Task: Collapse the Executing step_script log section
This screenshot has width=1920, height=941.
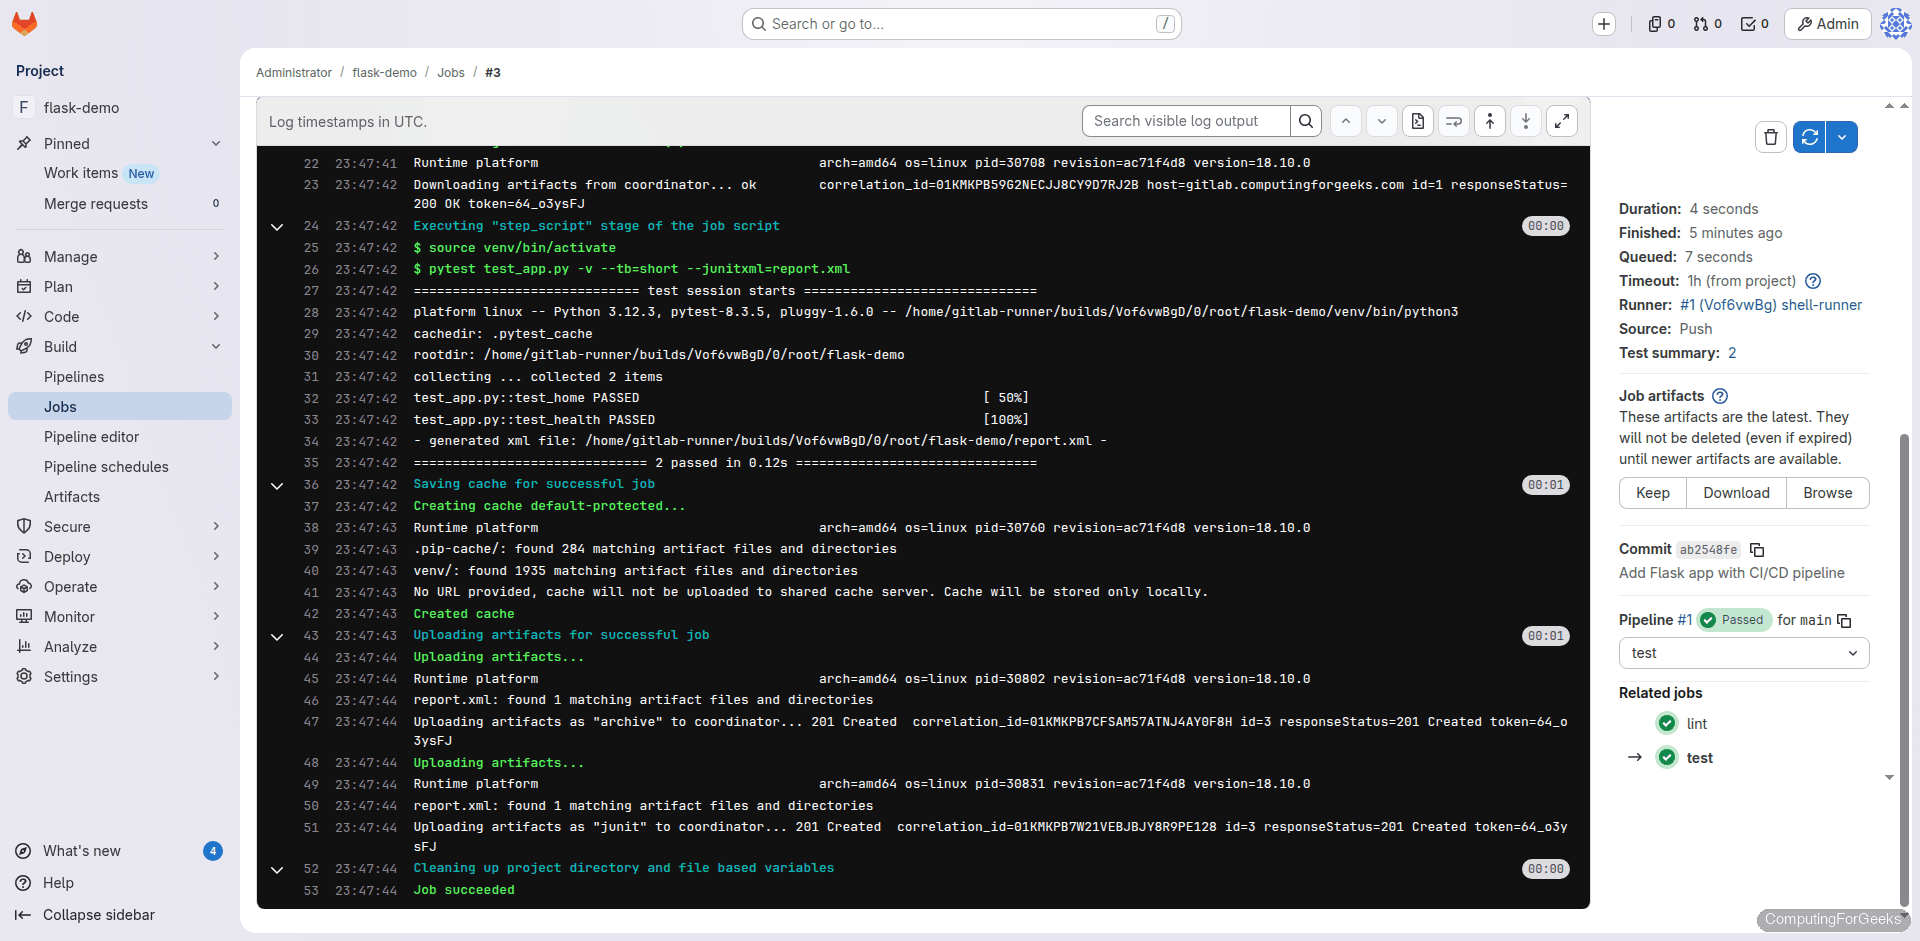Action: (277, 227)
